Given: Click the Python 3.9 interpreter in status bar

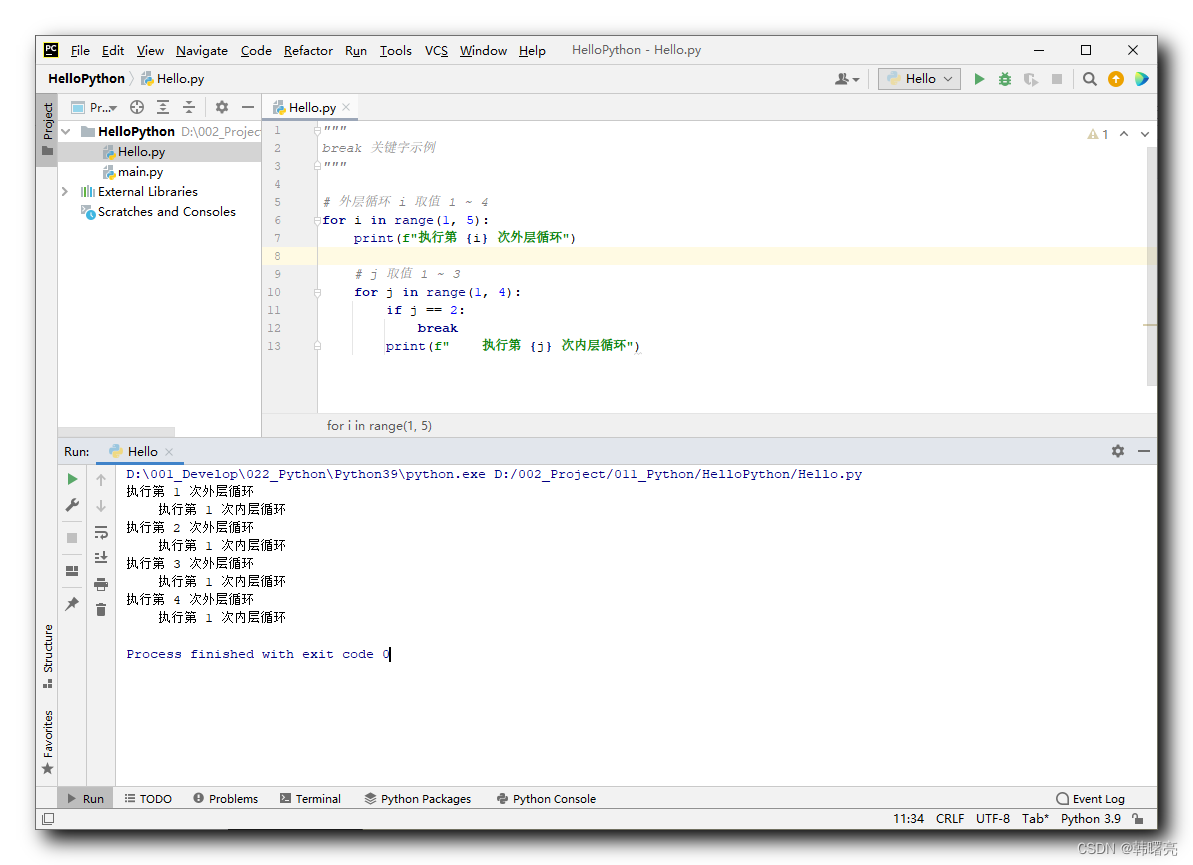Looking at the screenshot, I should (1090, 819).
